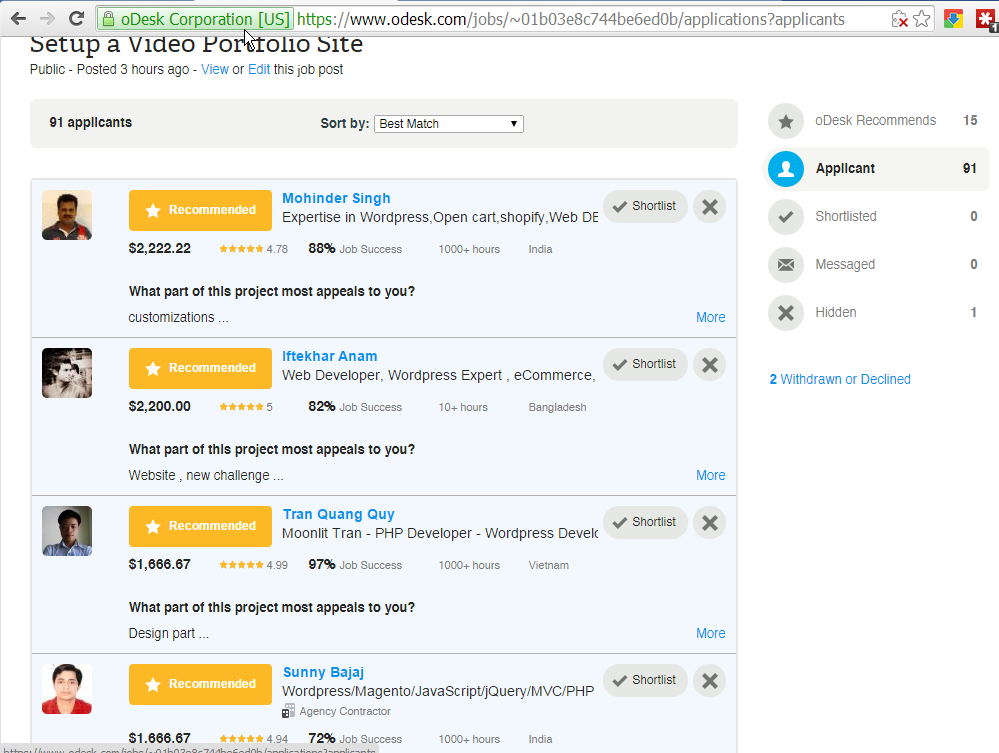The image size is (999, 753).
Task: Click the Recommended badge for Tran Quang Quy
Action: click(x=200, y=526)
